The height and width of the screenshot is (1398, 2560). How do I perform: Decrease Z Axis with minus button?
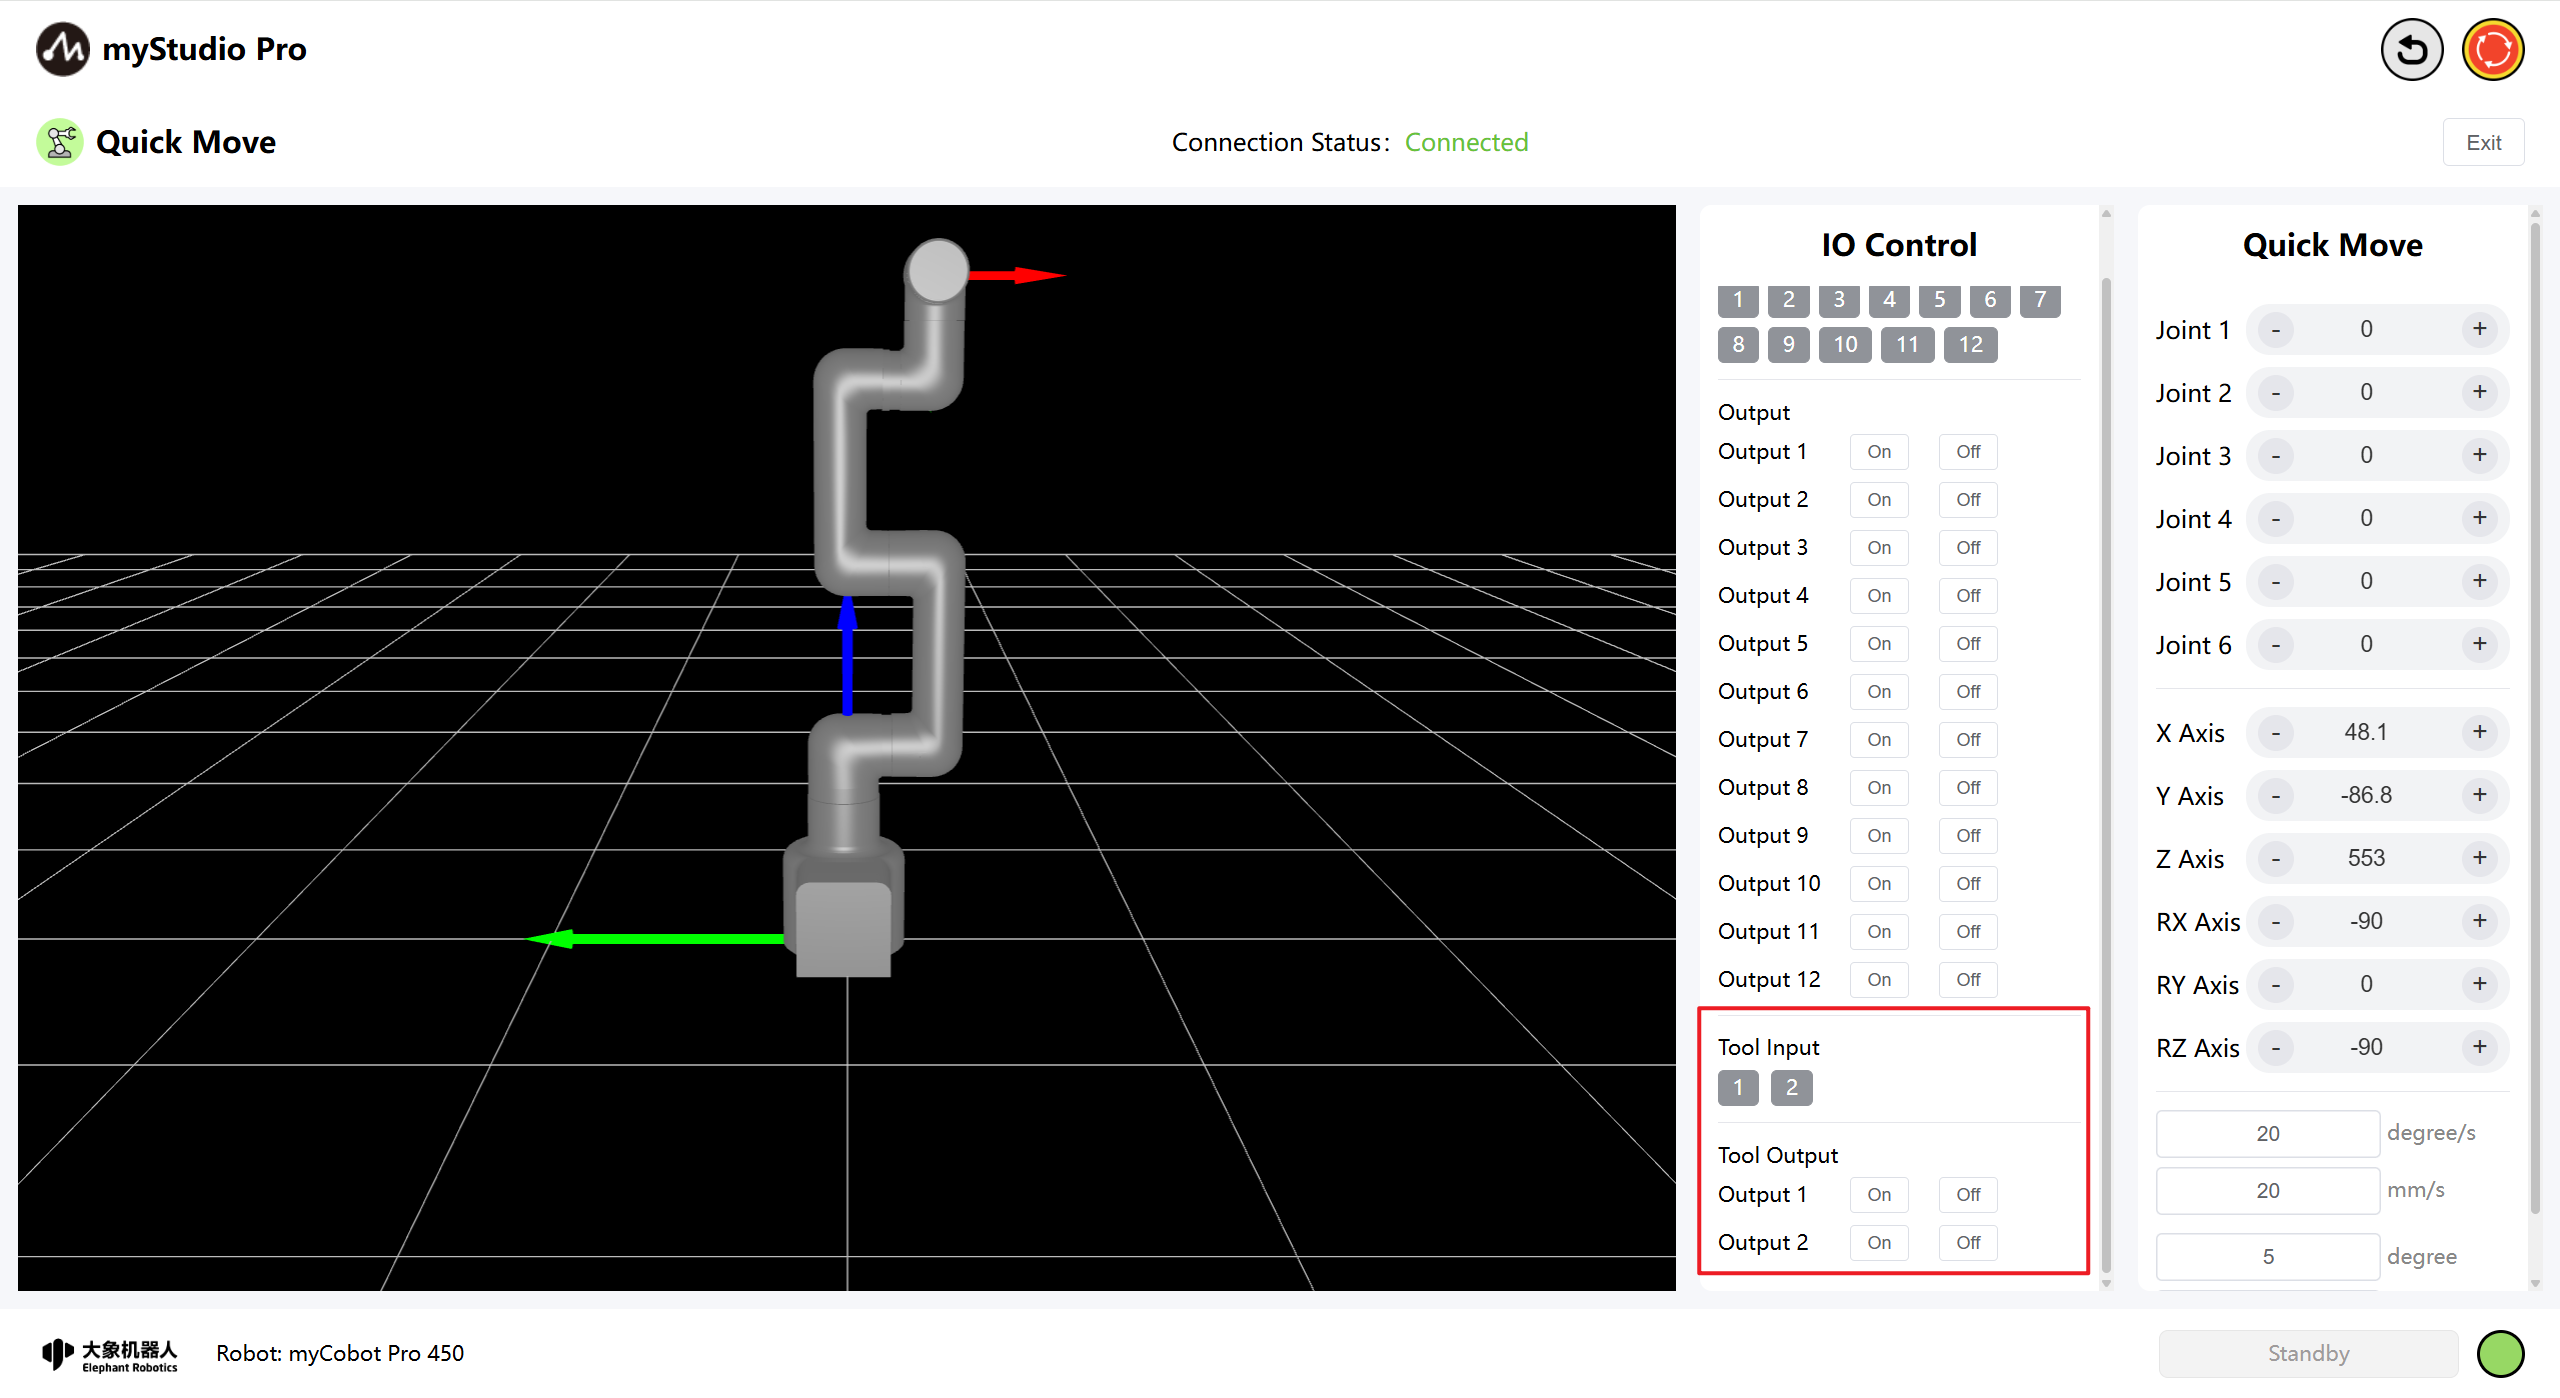click(2276, 858)
